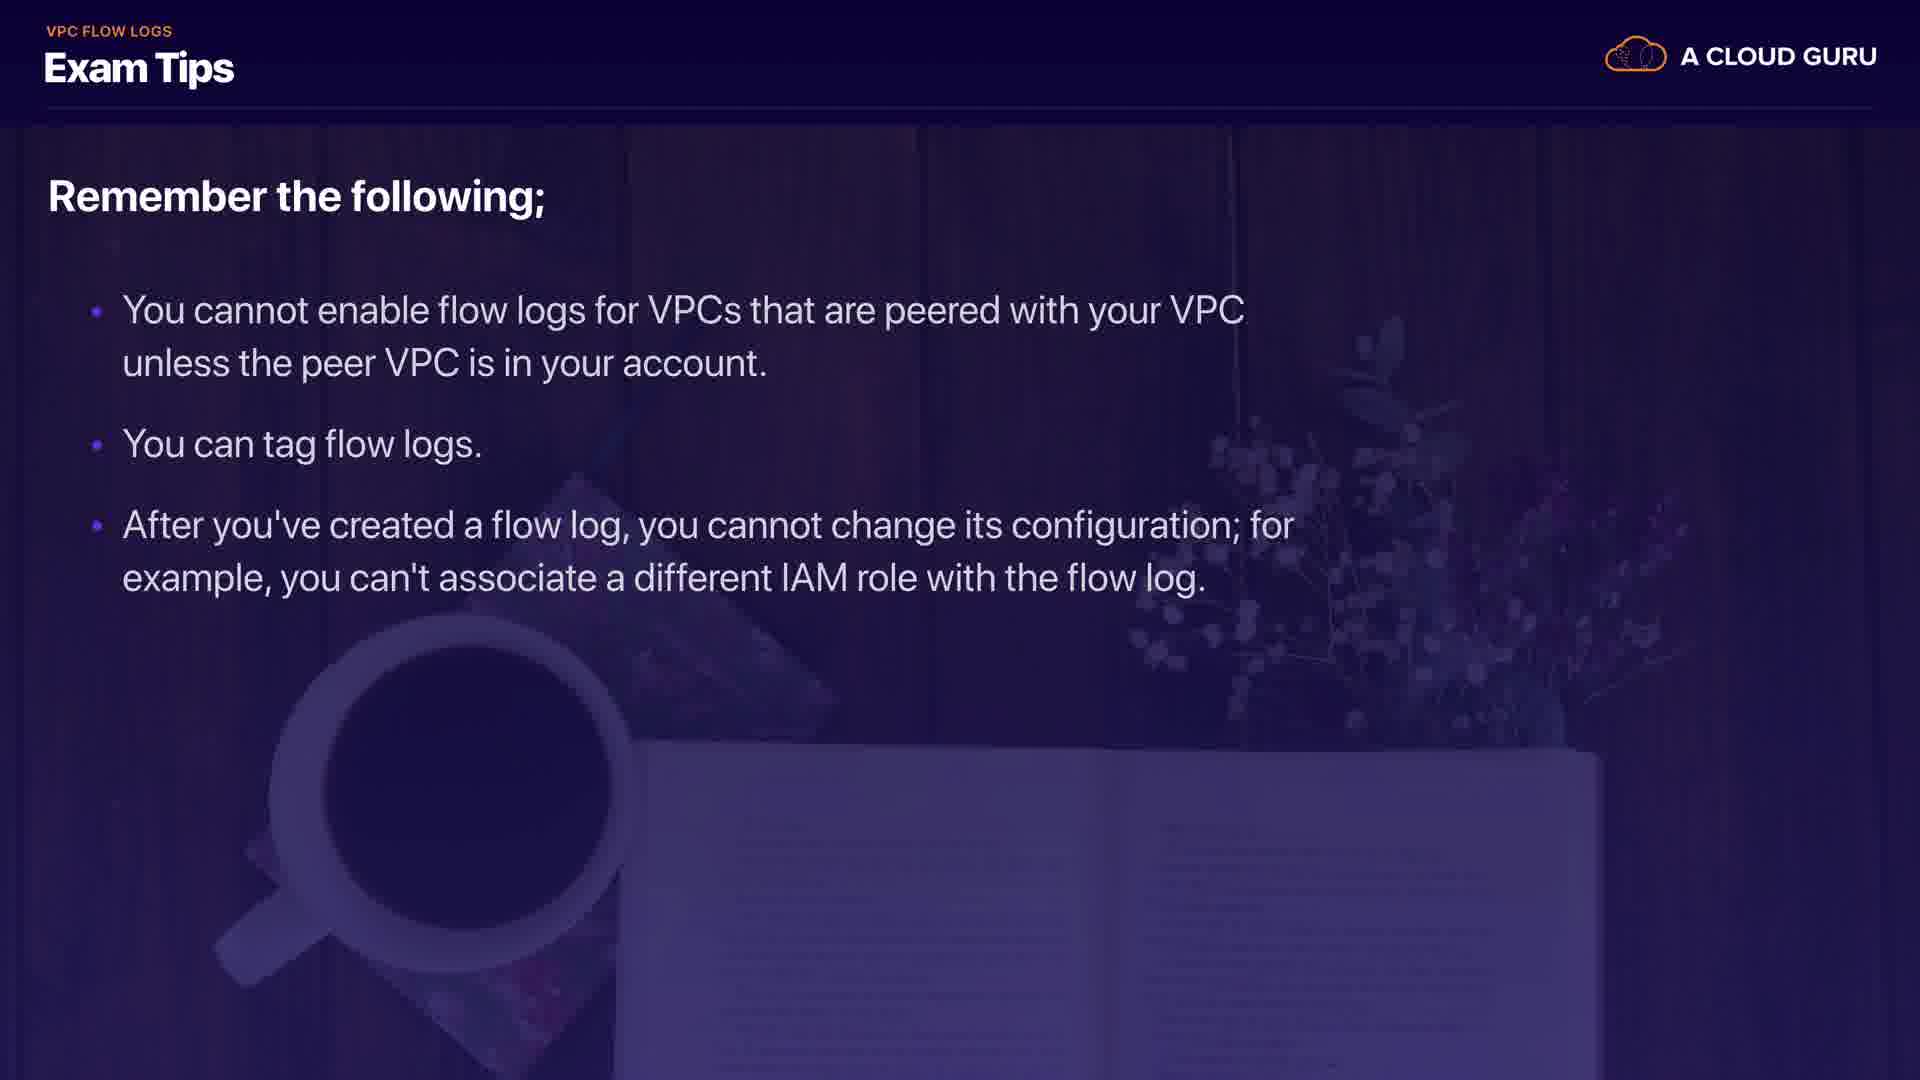Click the dark coffee inside the cup
The width and height of the screenshot is (1920, 1080).
pos(467,787)
